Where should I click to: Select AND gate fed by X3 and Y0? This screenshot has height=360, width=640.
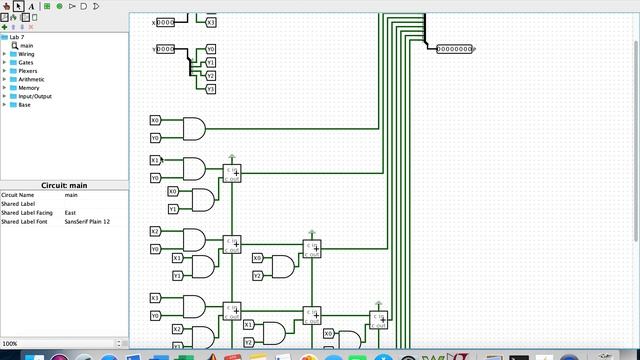(x=194, y=307)
